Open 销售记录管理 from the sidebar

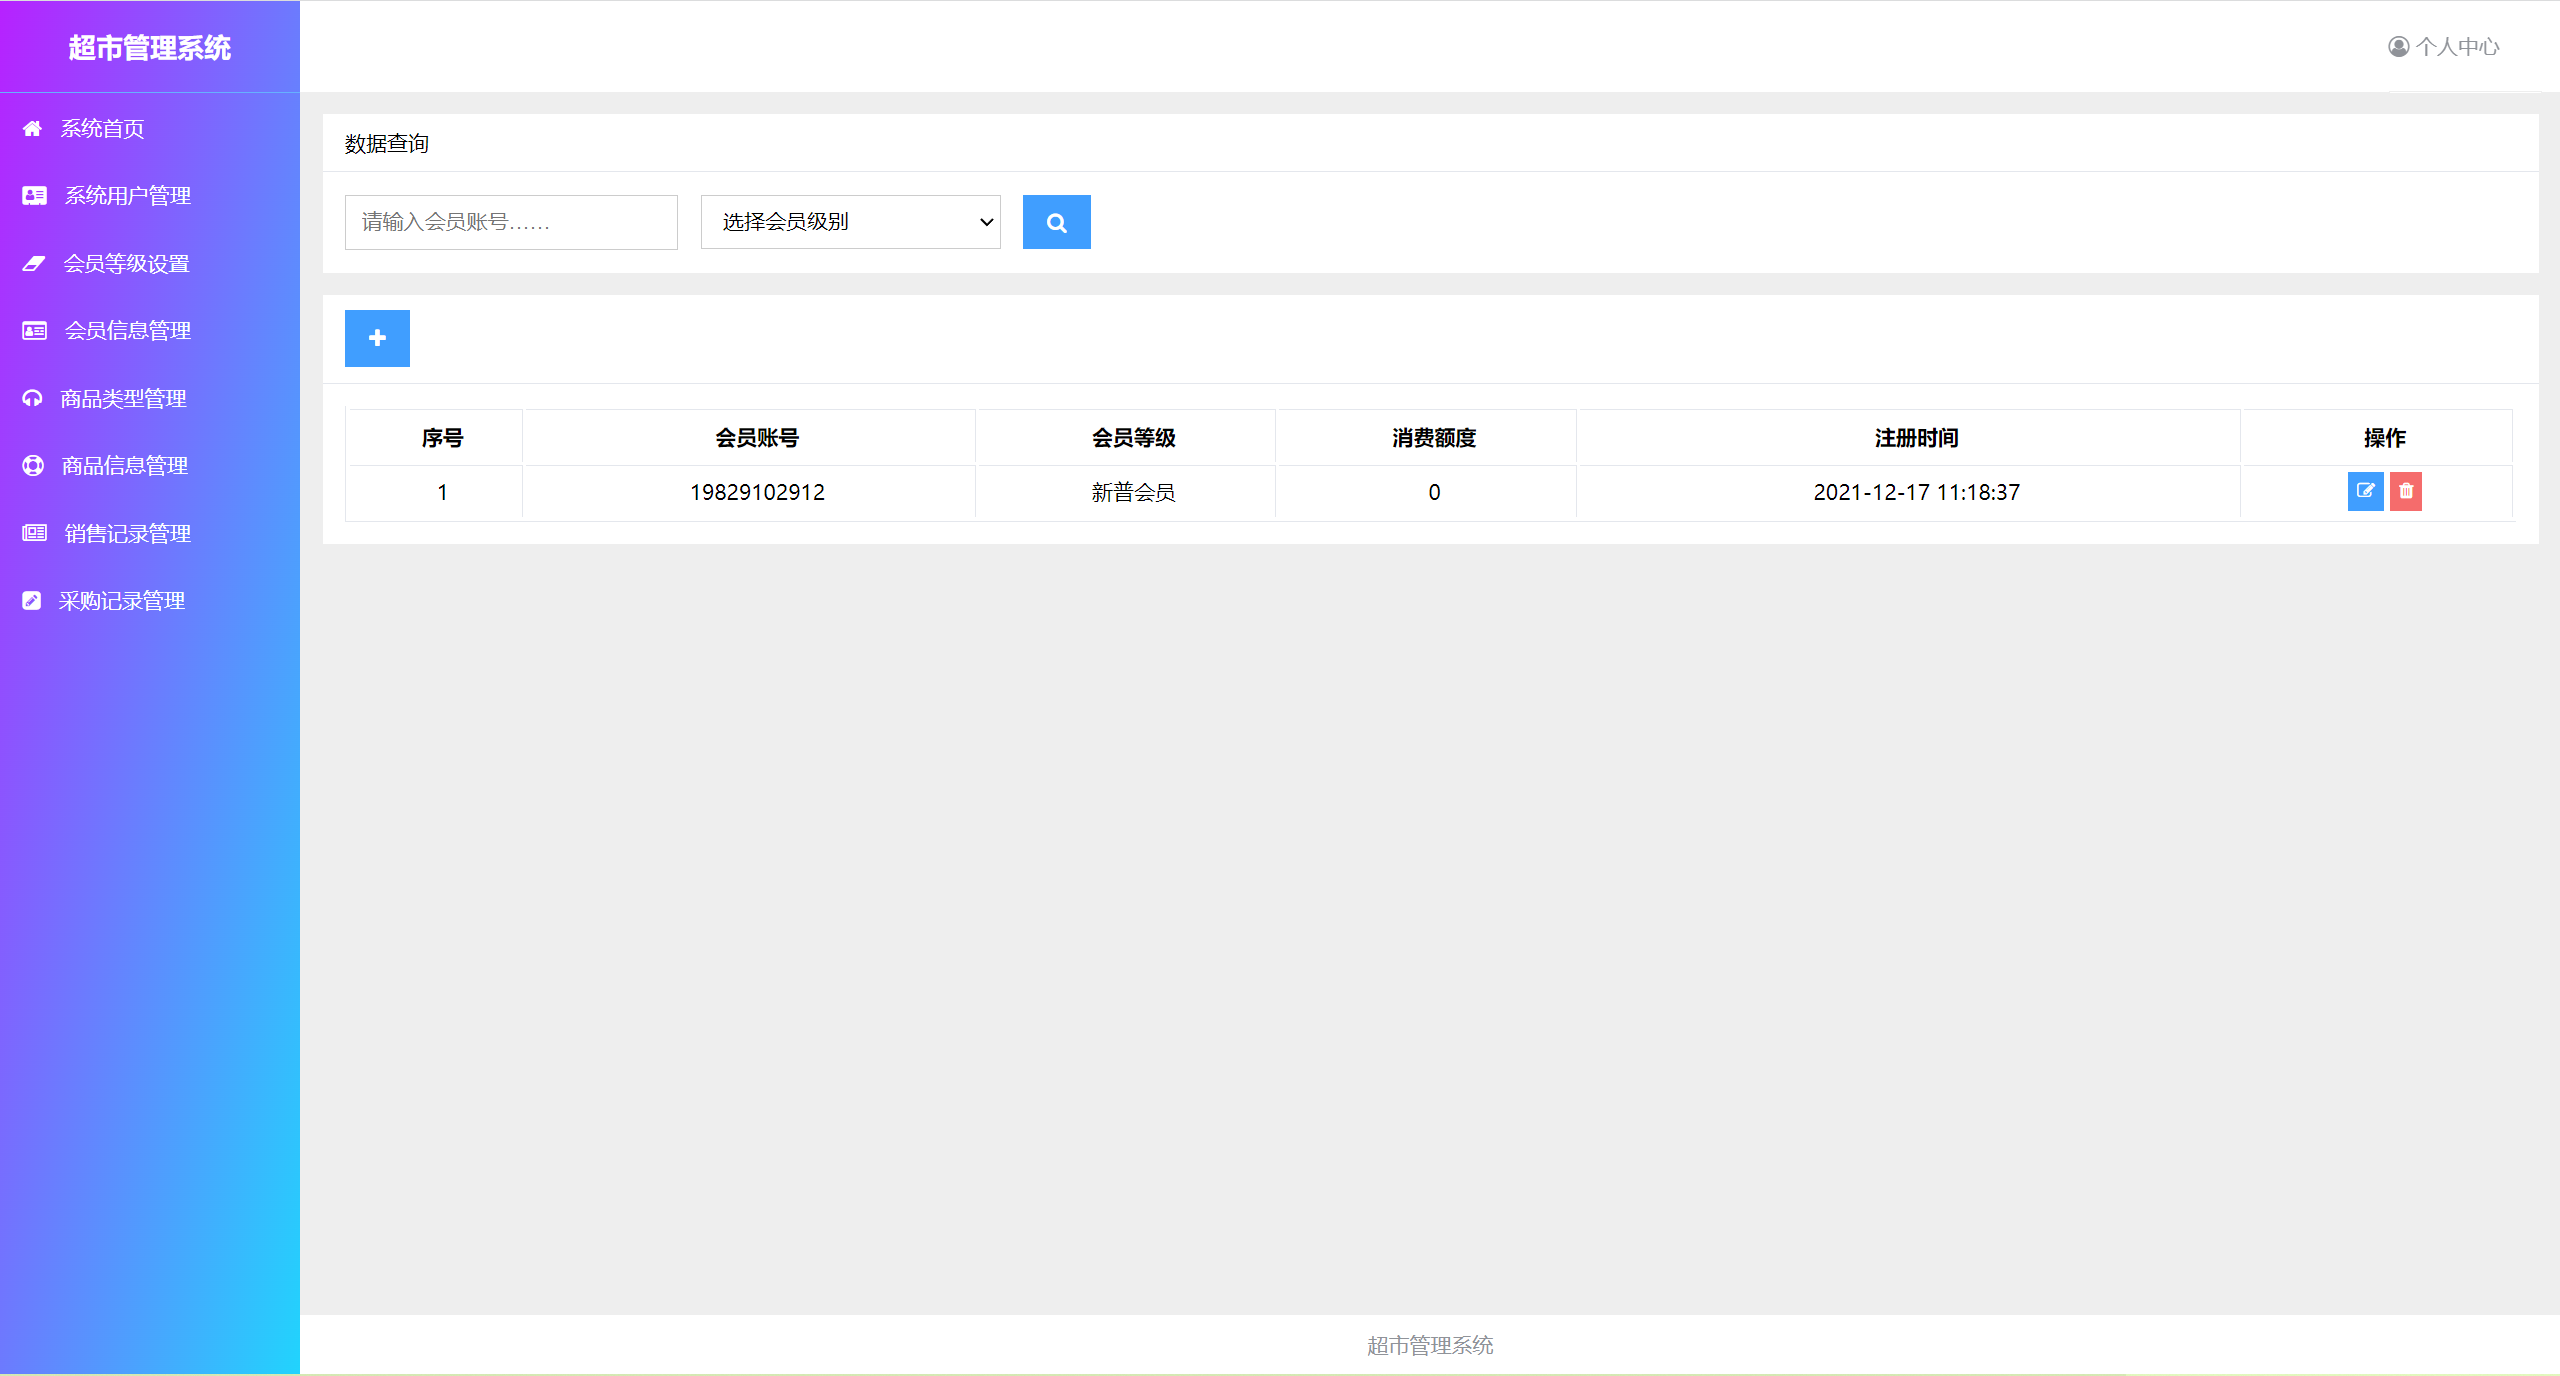click(x=127, y=534)
